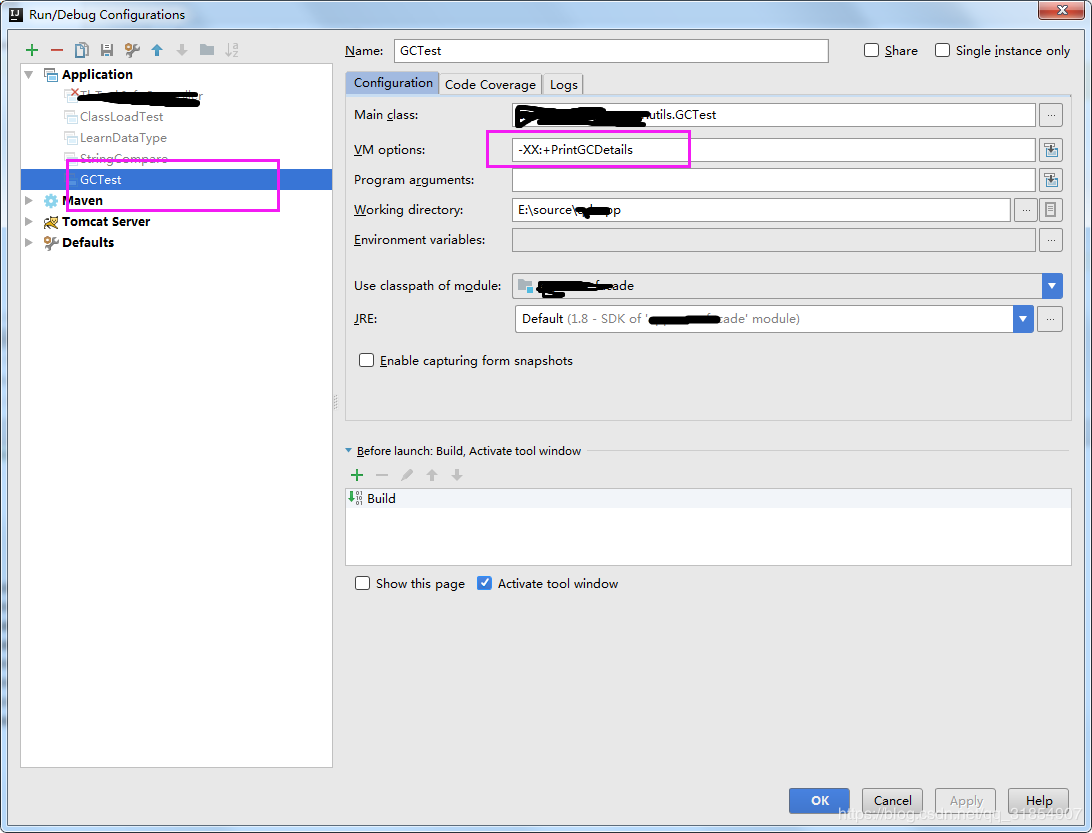
Task: Edit configuration defaults with the wrench icon
Action: (x=131, y=49)
